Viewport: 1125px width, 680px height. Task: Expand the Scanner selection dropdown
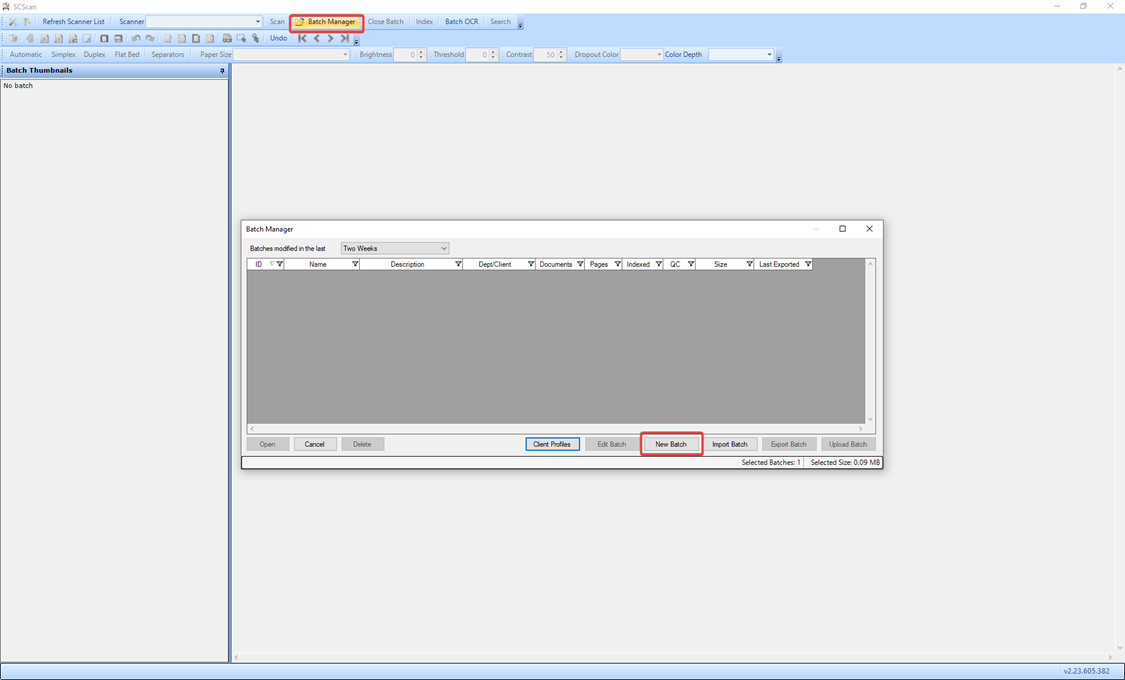point(257,22)
